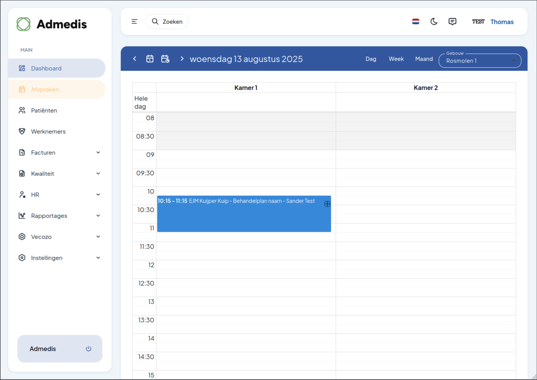Click the Hele dag row label
Image resolution: width=537 pixels, height=380 pixels.
[x=141, y=102]
